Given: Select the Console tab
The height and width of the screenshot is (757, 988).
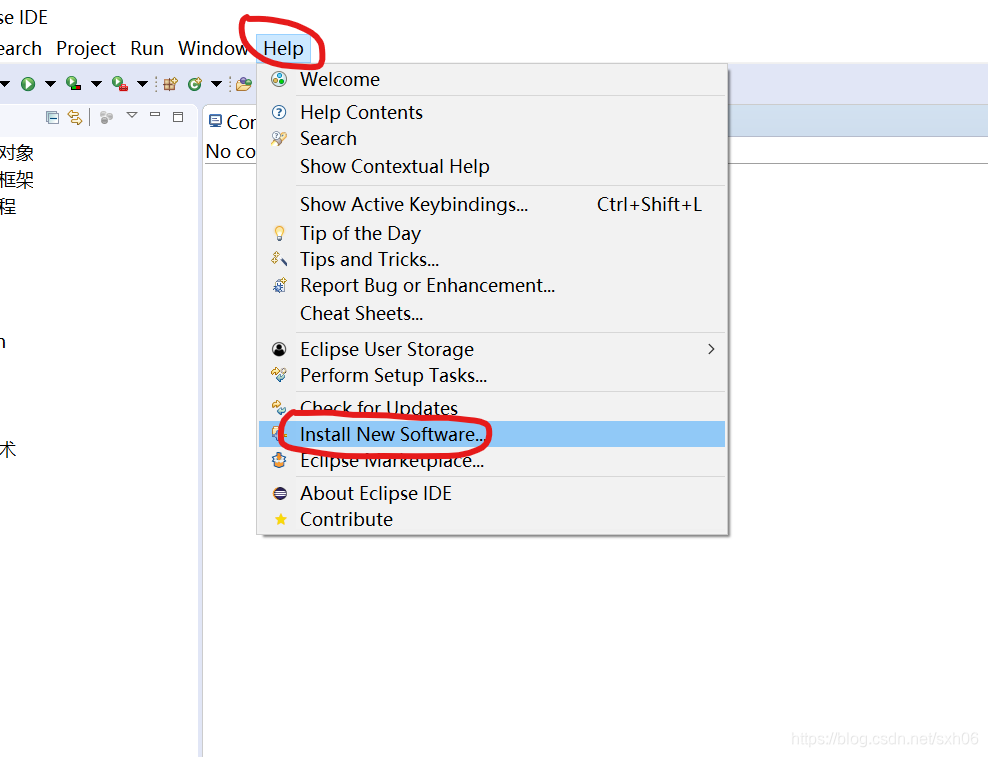Looking at the screenshot, I should (x=232, y=122).
